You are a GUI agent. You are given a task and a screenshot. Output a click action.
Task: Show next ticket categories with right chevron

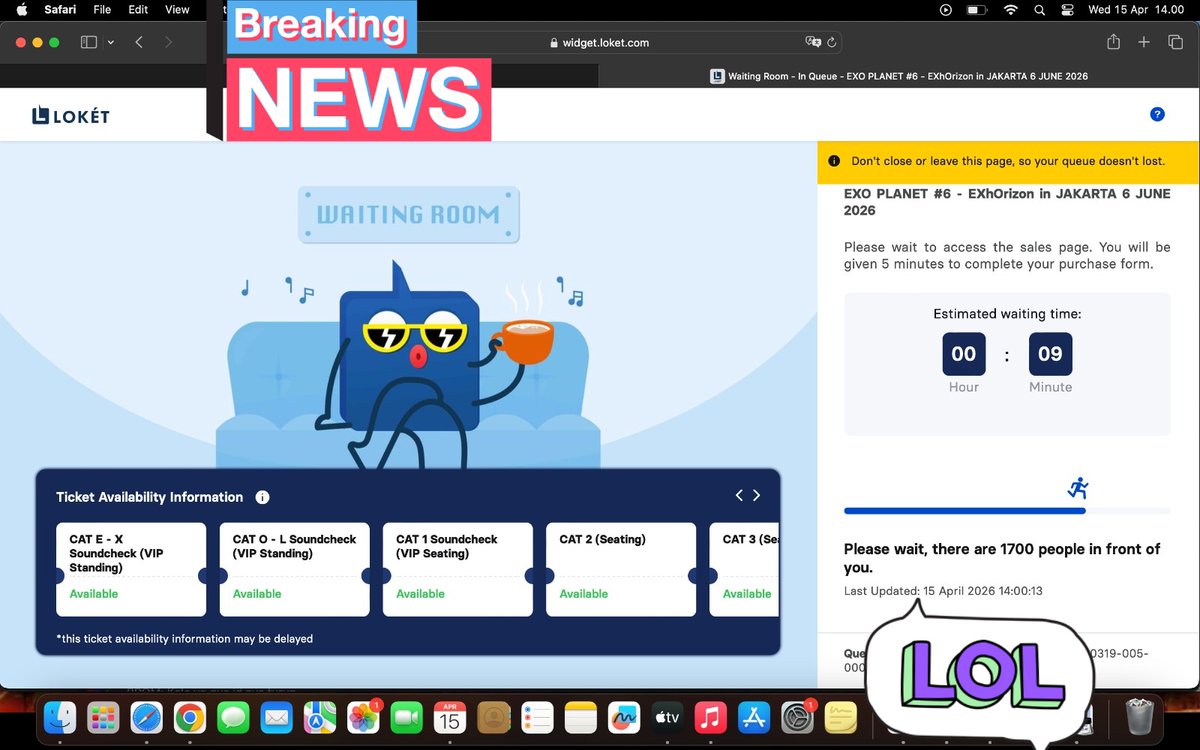pos(757,495)
